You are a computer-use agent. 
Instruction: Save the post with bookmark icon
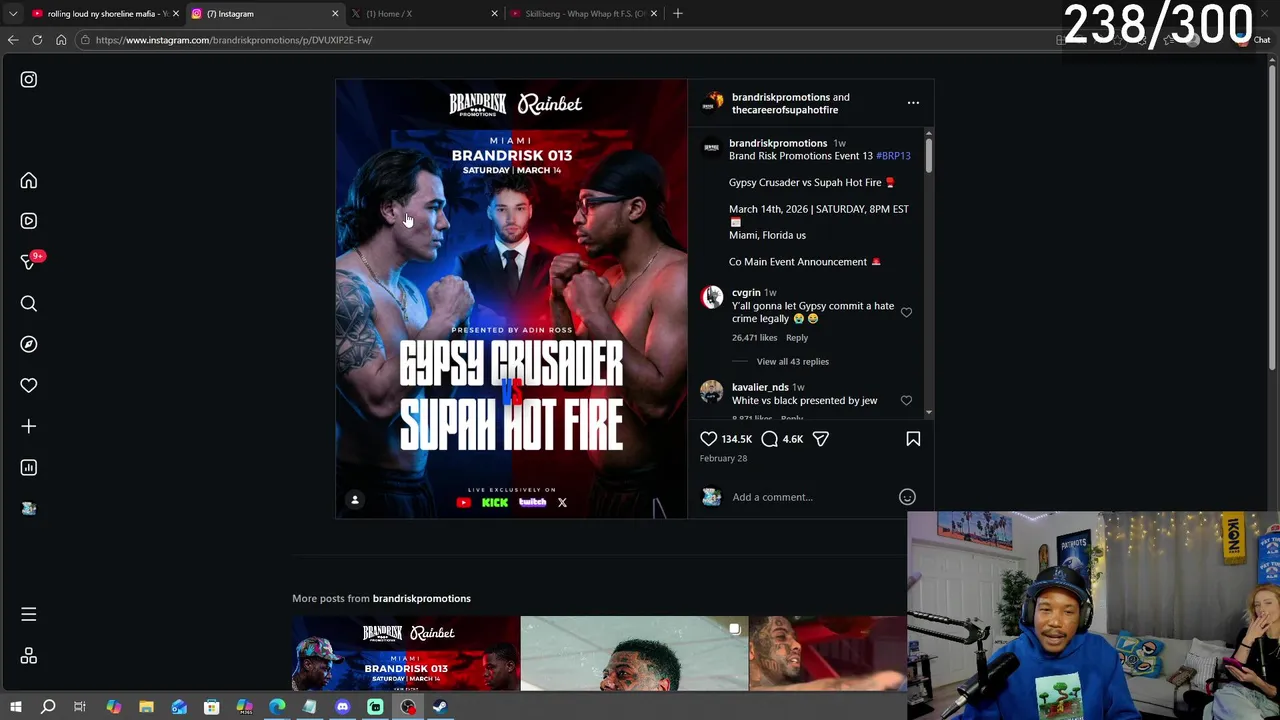pyautogui.click(x=913, y=438)
